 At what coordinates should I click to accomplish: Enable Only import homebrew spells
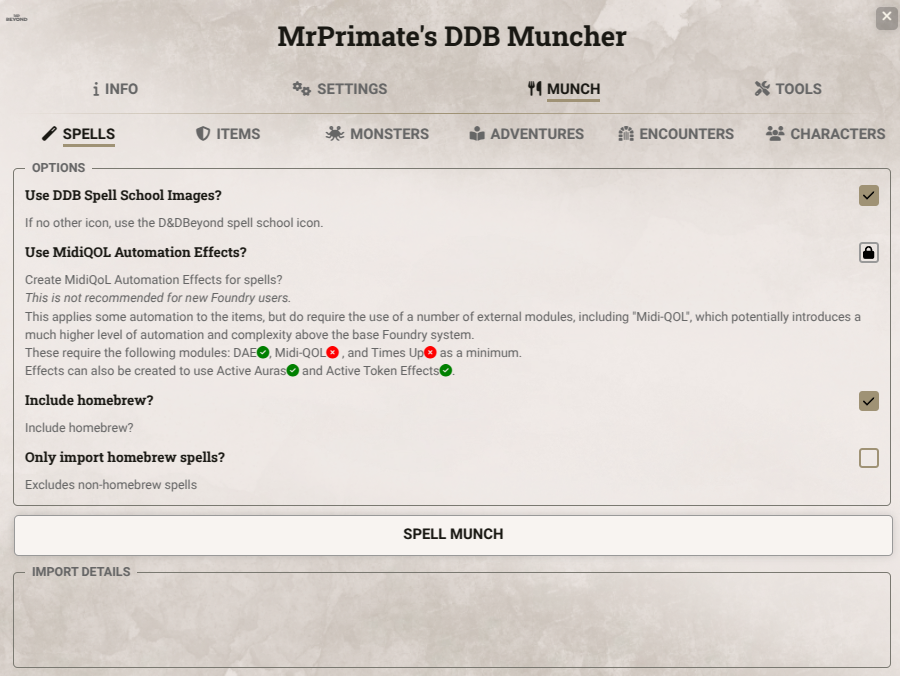point(868,458)
